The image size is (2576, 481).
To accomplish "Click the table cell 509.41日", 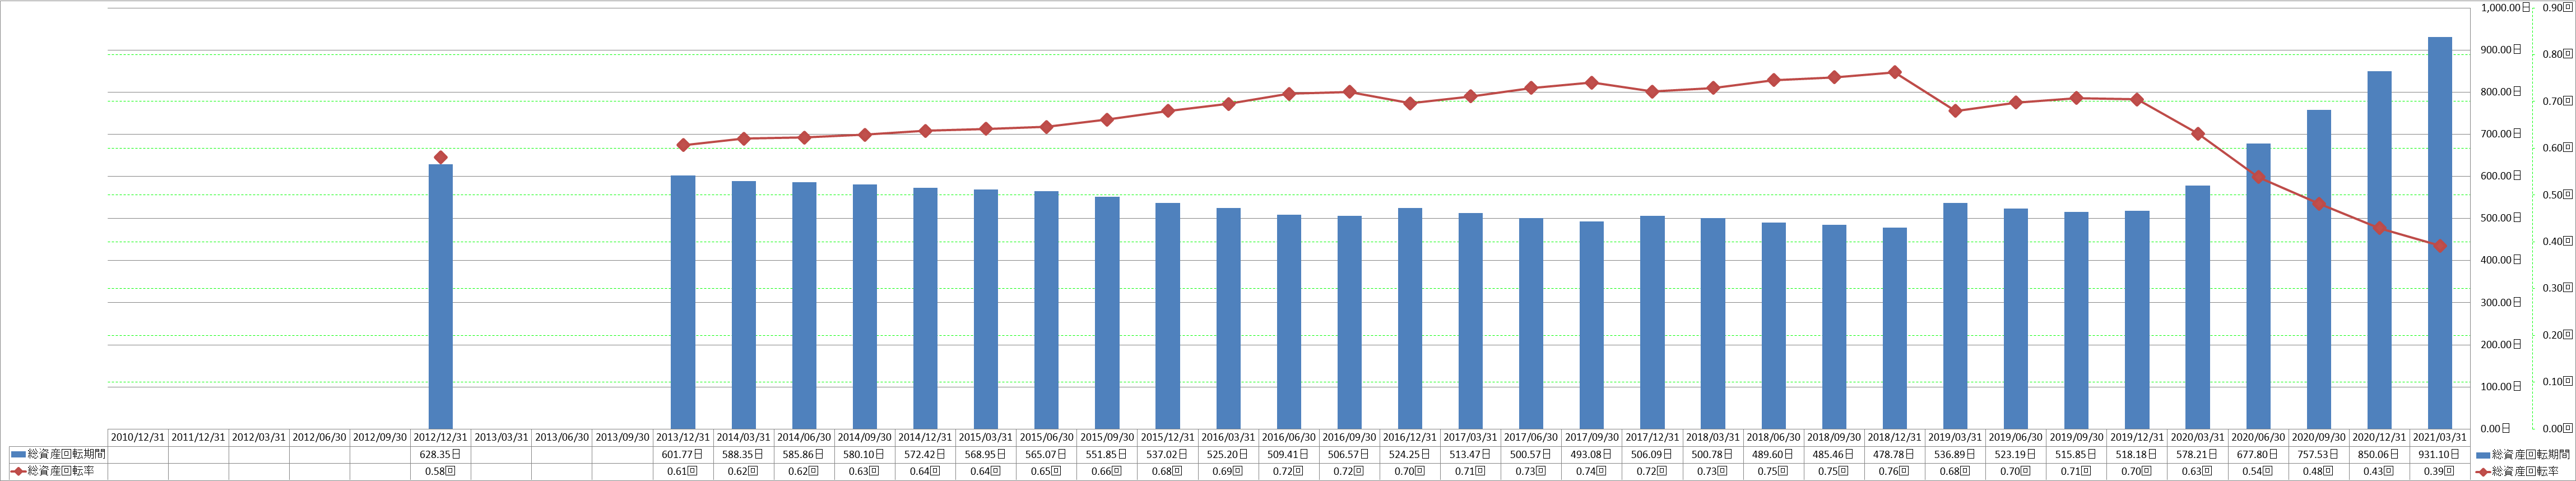I will pyautogui.click(x=1288, y=454).
